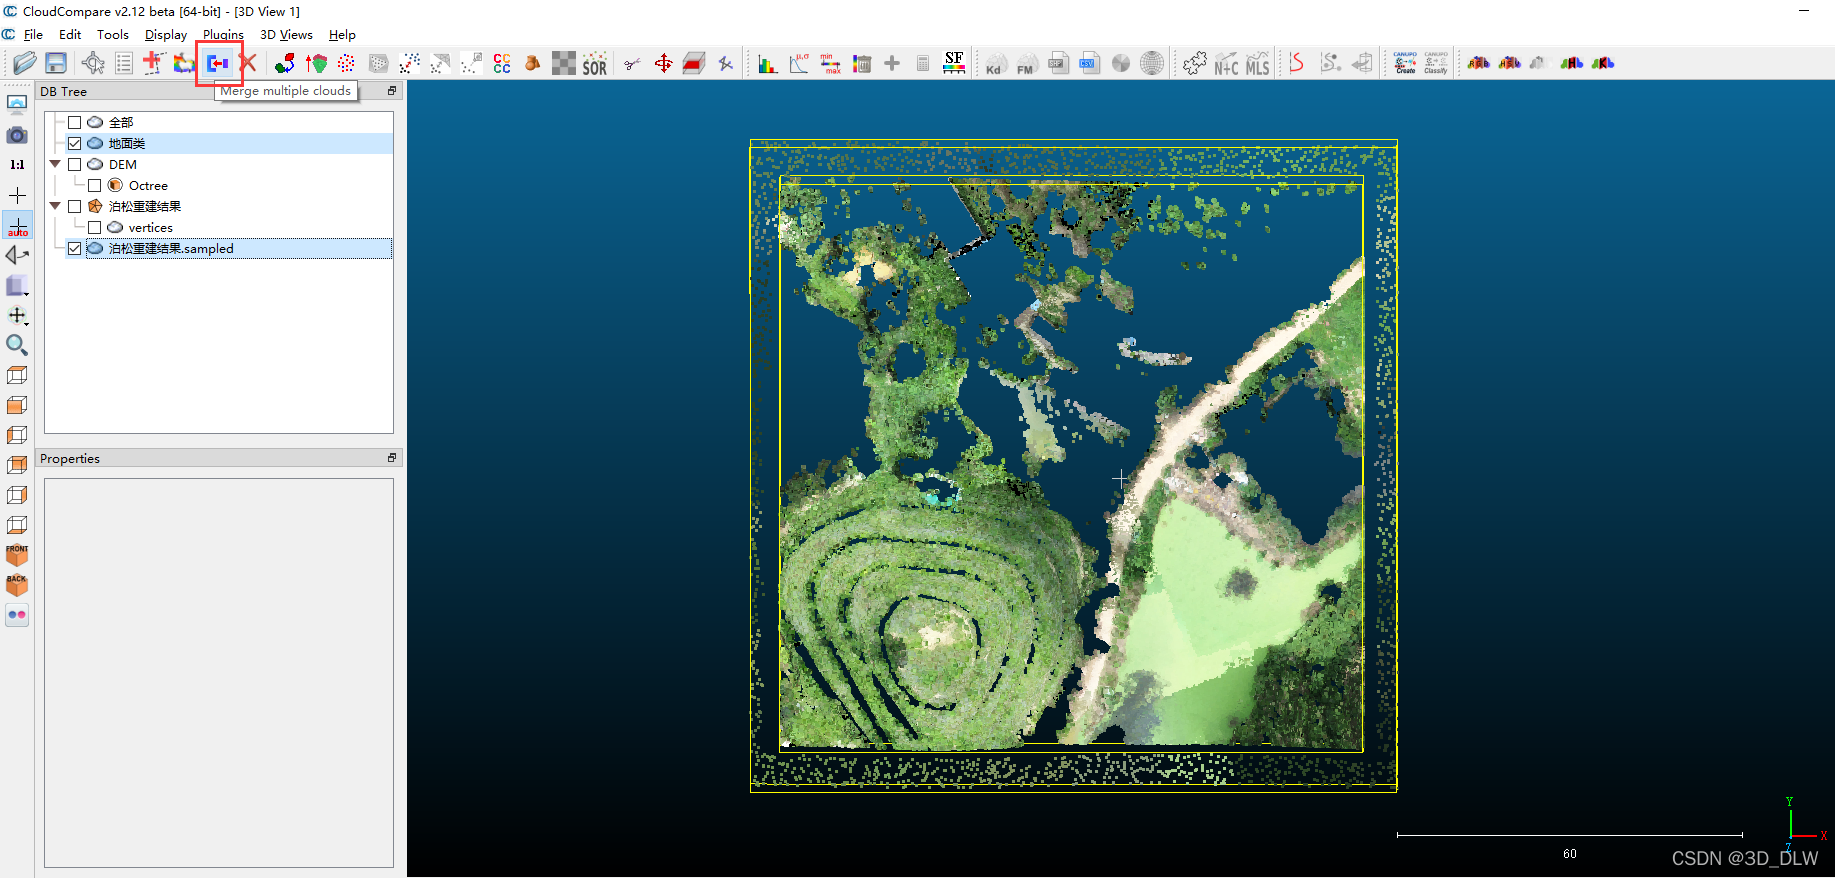Open the Plugins menu

click(223, 34)
